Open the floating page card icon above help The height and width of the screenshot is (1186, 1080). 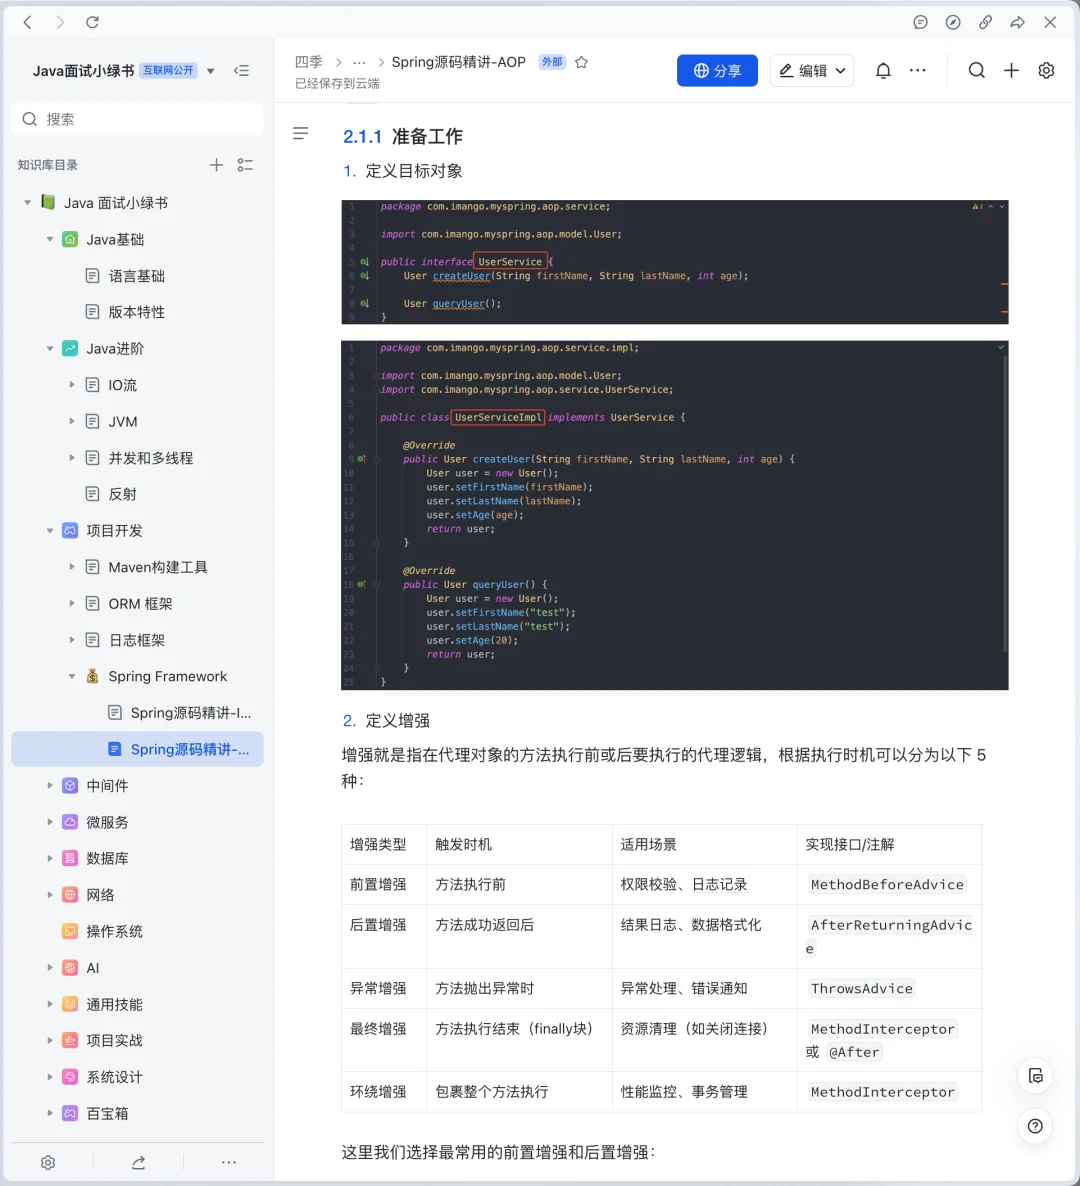[x=1035, y=1076]
